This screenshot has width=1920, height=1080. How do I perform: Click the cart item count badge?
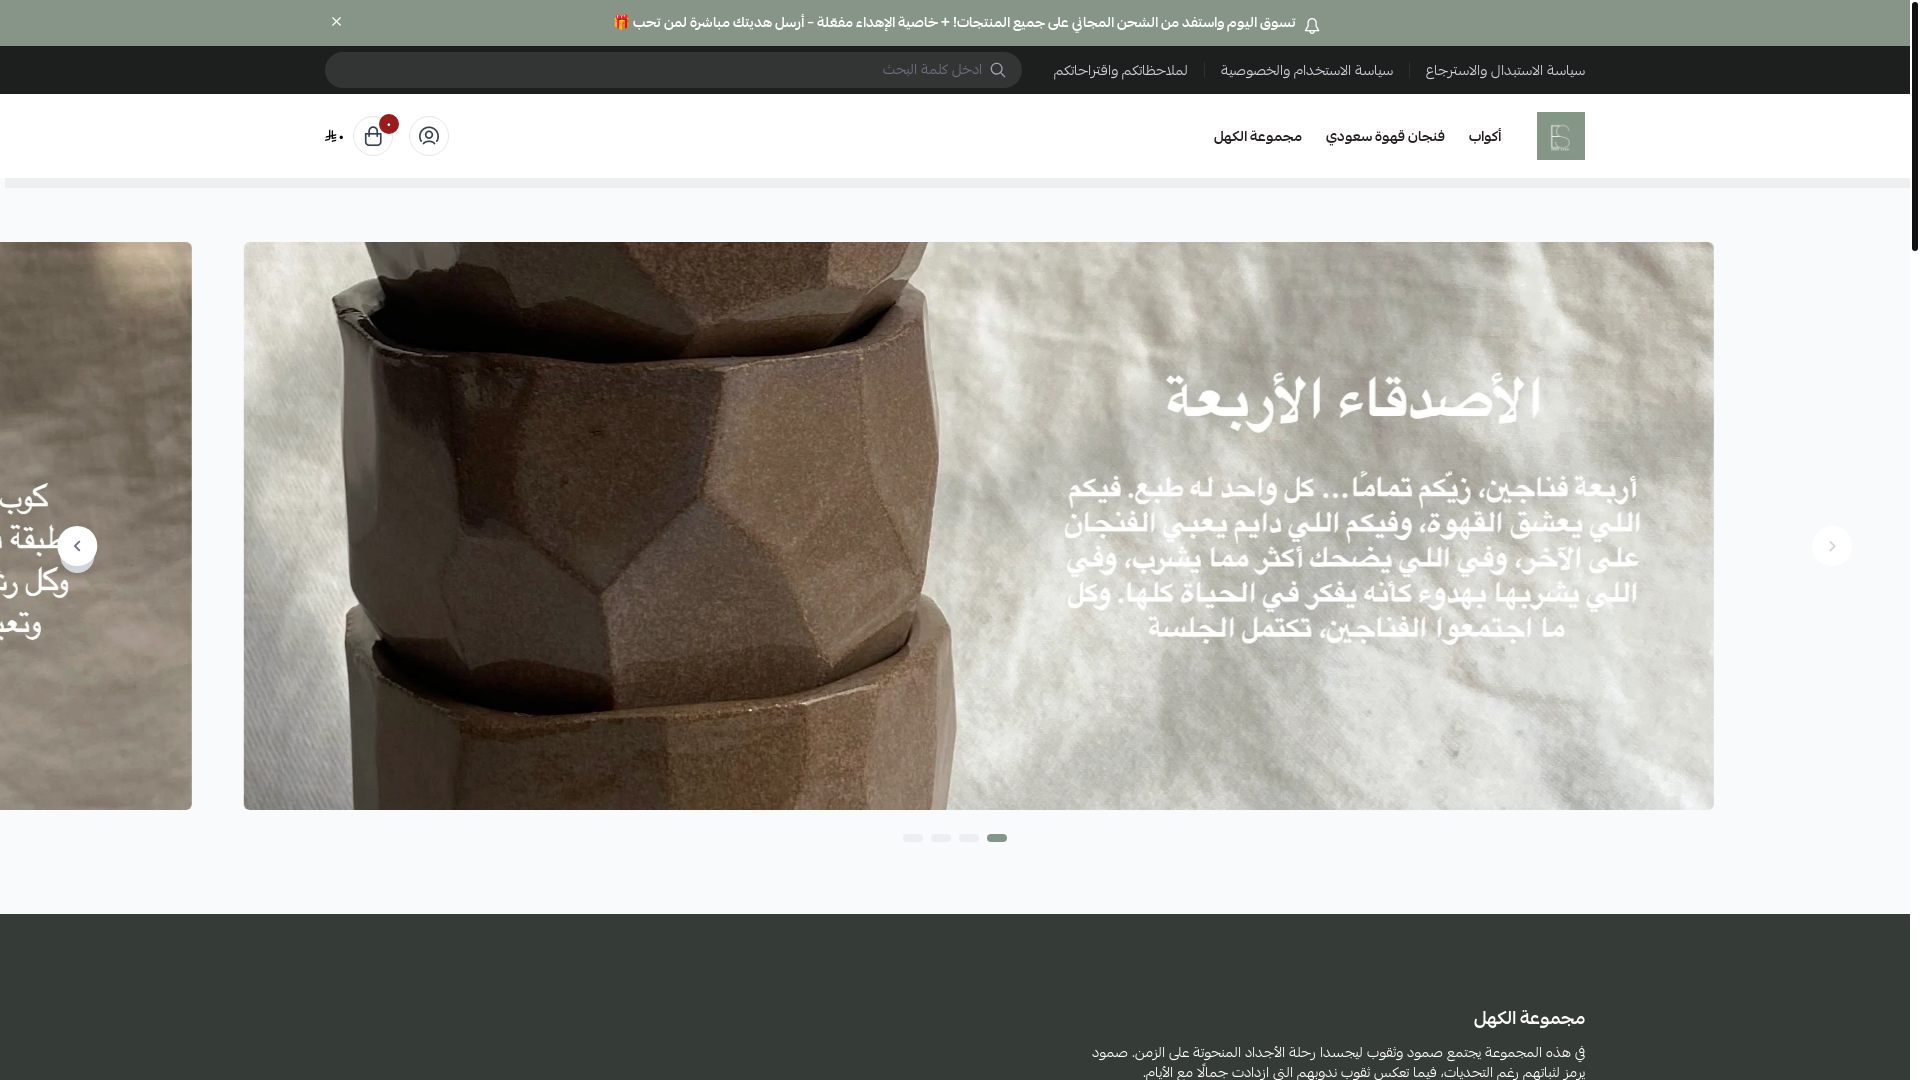[x=389, y=124]
